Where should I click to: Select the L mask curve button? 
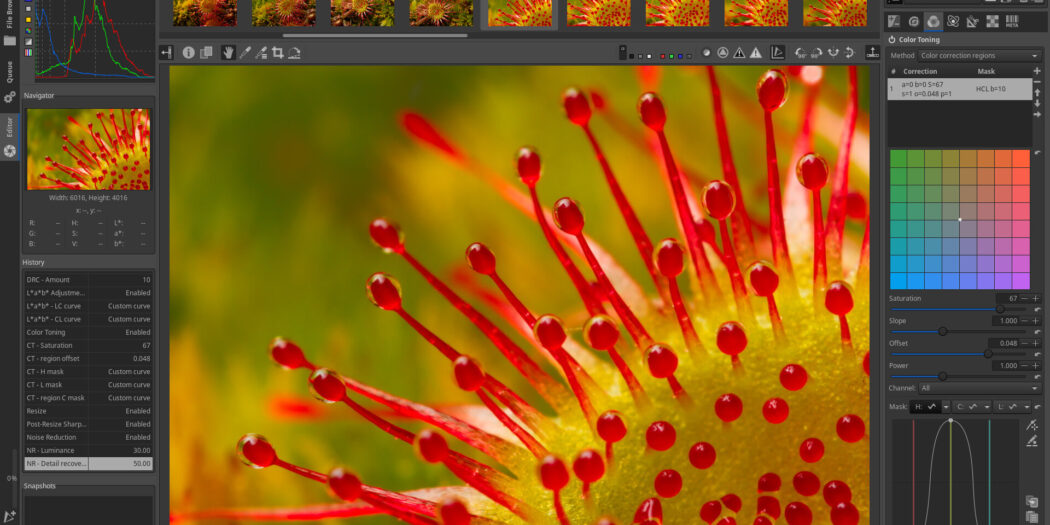(1008, 406)
